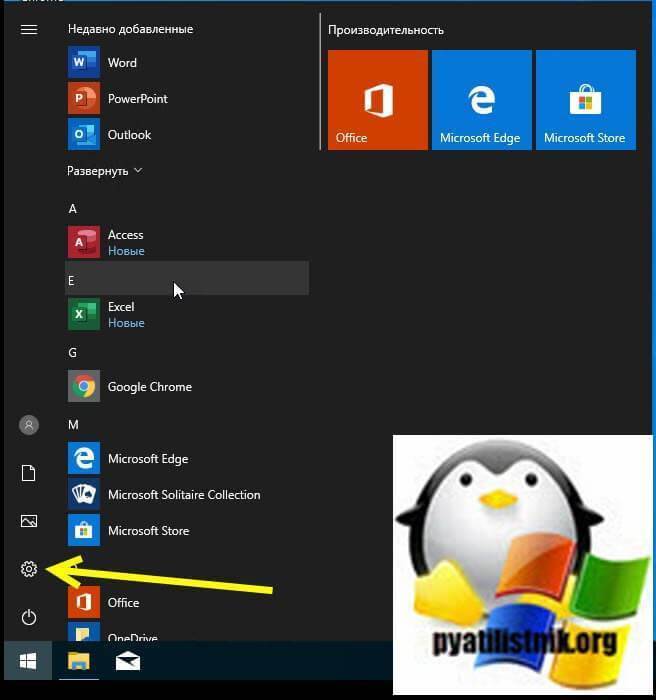Image resolution: width=656 pixels, height=700 pixels.
Task: Click the Windows Start button
Action: [x=28, y=661]
